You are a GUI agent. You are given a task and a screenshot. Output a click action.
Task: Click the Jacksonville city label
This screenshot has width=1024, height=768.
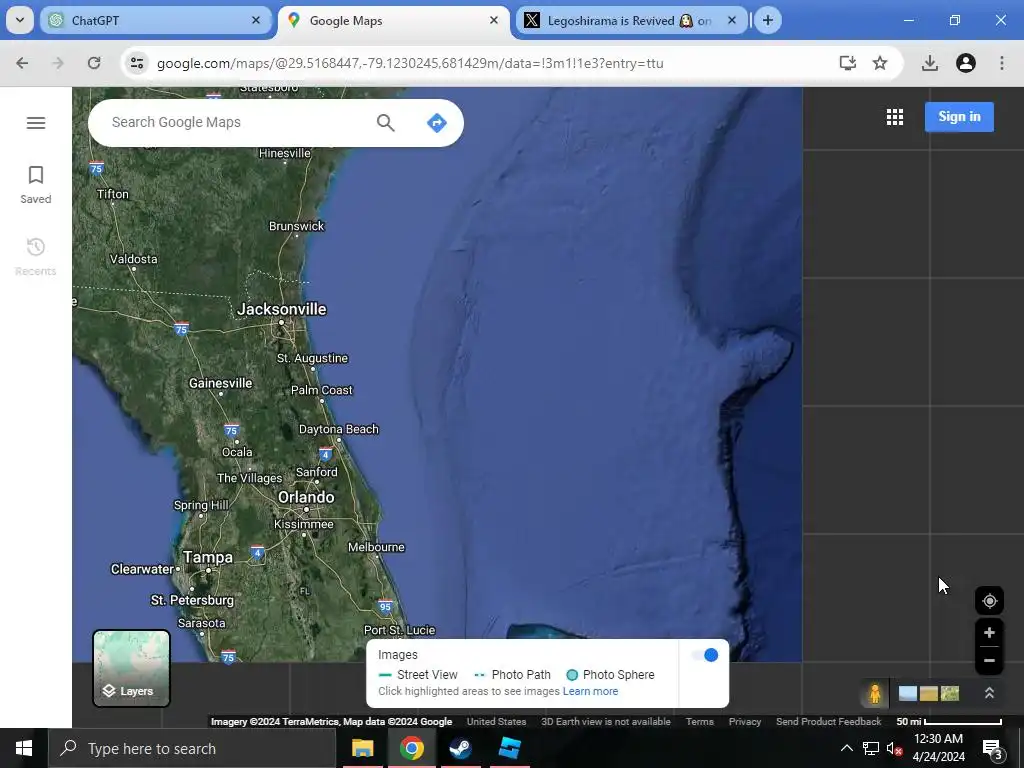[x=281, y=310]
